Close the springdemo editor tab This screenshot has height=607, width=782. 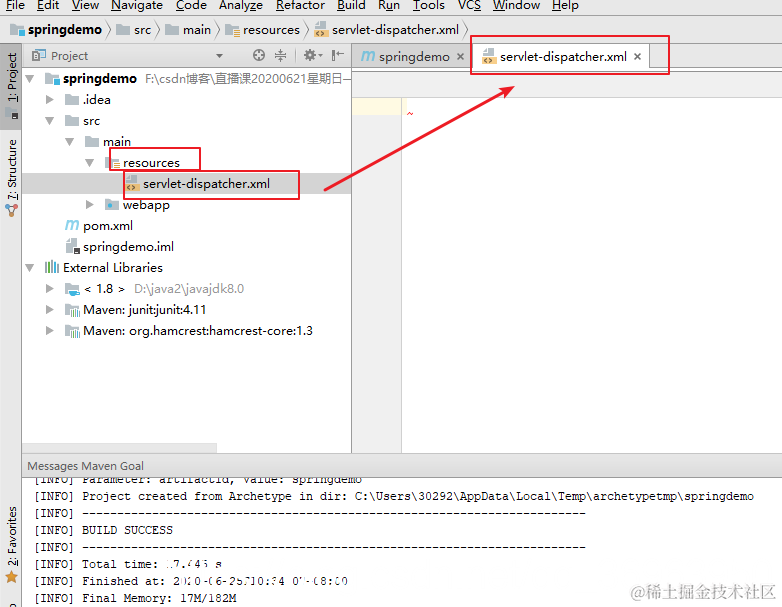(x=460, y=57)
